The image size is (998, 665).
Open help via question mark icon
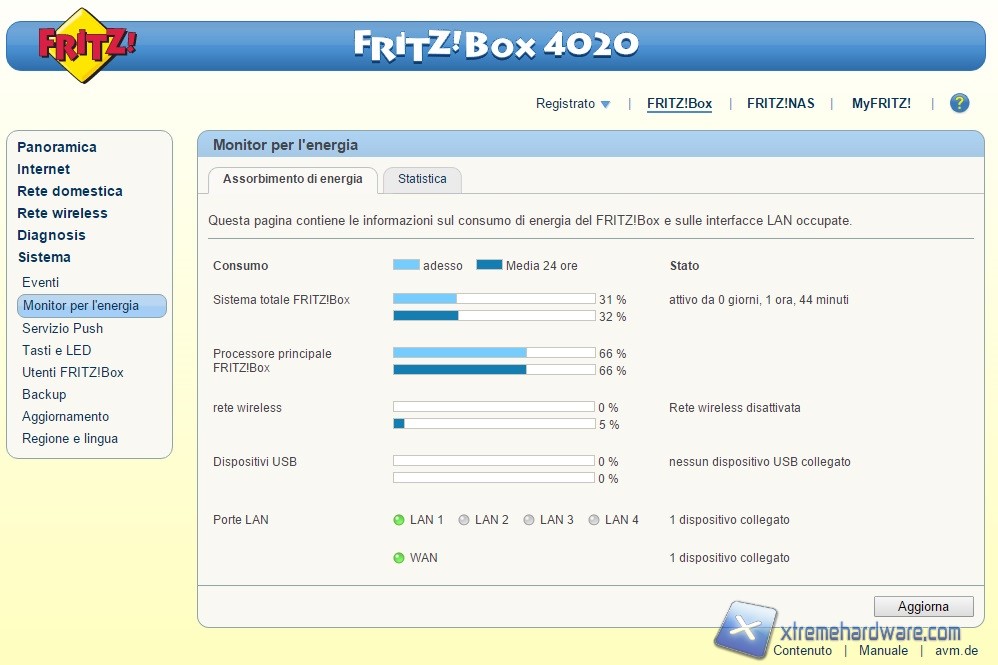[959, 103]
